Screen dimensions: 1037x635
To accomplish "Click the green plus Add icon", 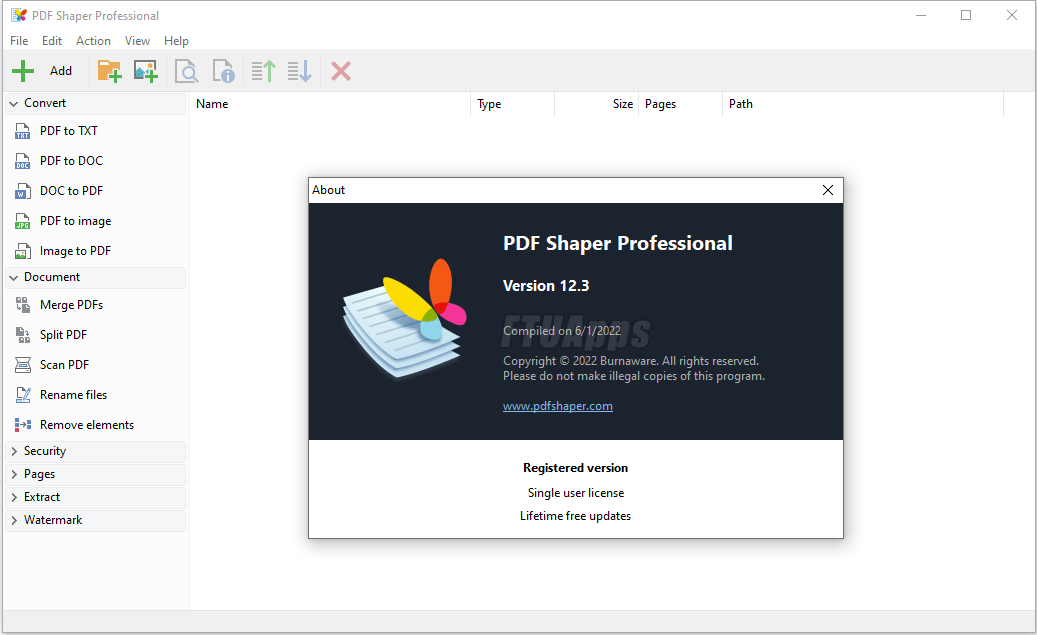I will pos(23,71).
